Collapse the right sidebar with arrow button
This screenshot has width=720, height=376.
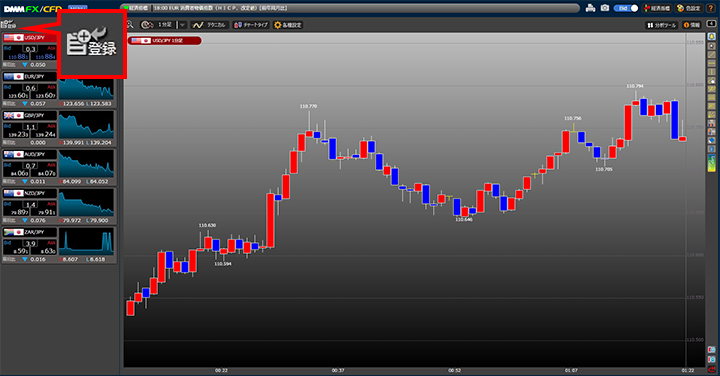click(711, 24)
